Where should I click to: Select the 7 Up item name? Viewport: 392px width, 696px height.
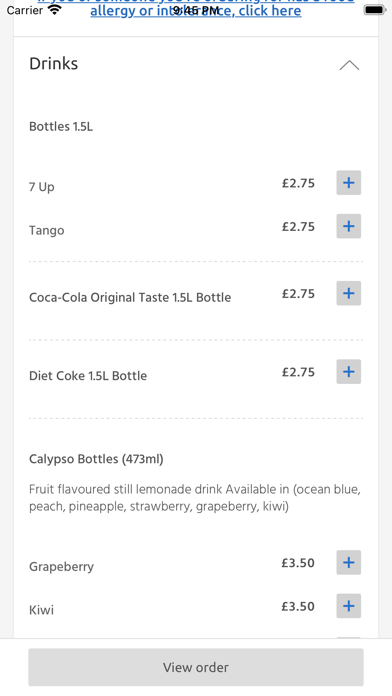click(42, 186)
